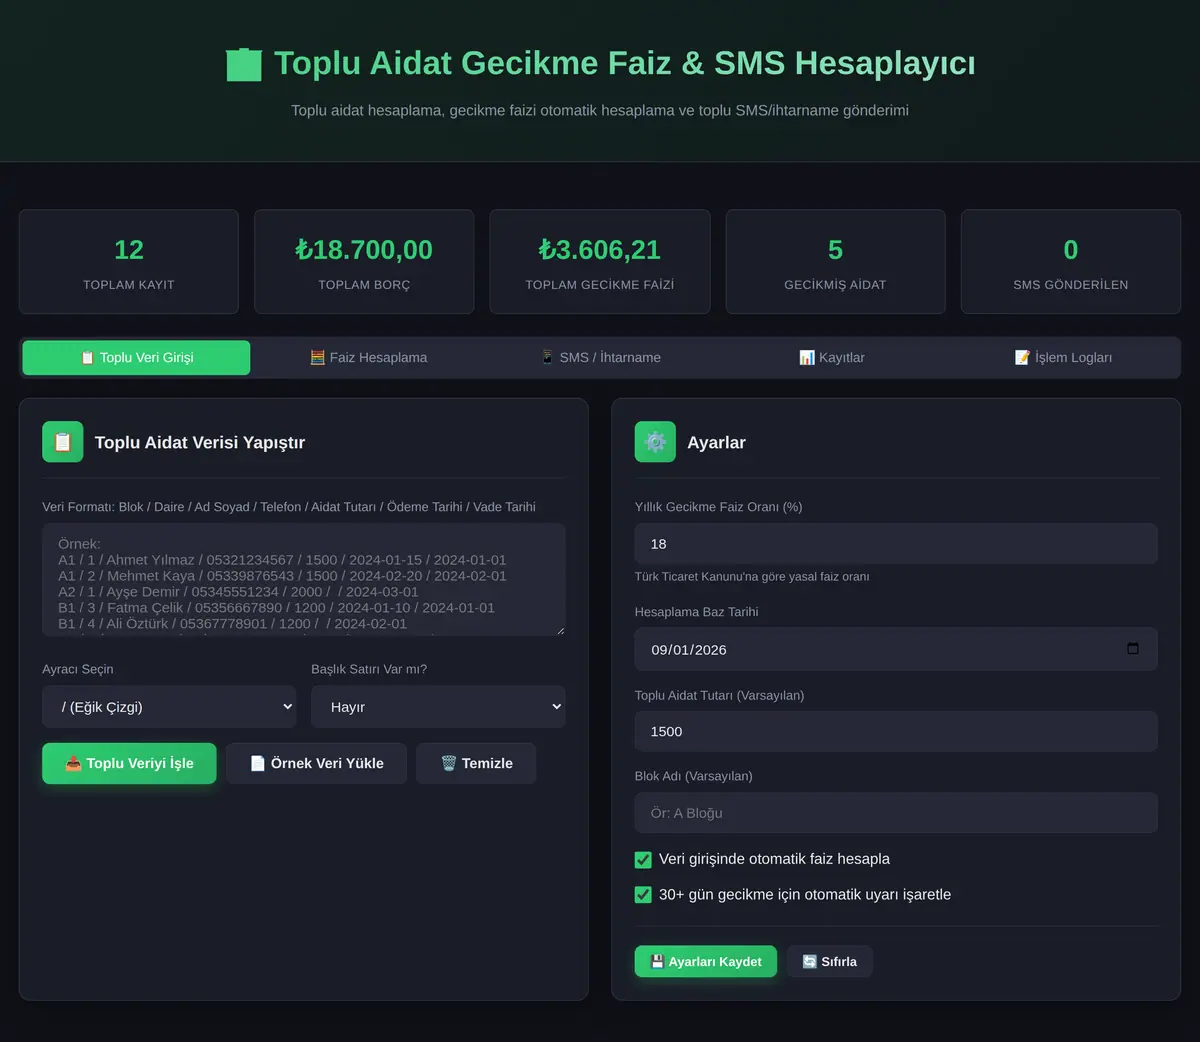Go to SMS / İhtarname tab
1200x1042 pixels.
point(600,357)
